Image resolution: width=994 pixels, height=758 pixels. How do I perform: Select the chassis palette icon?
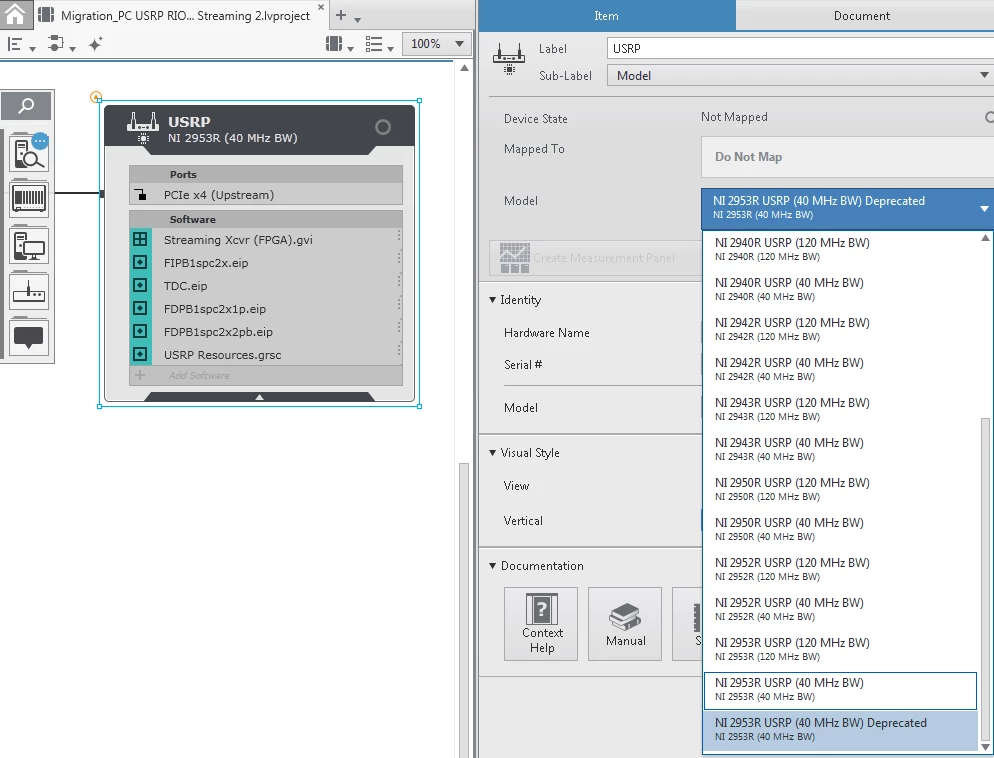[29, 198]
